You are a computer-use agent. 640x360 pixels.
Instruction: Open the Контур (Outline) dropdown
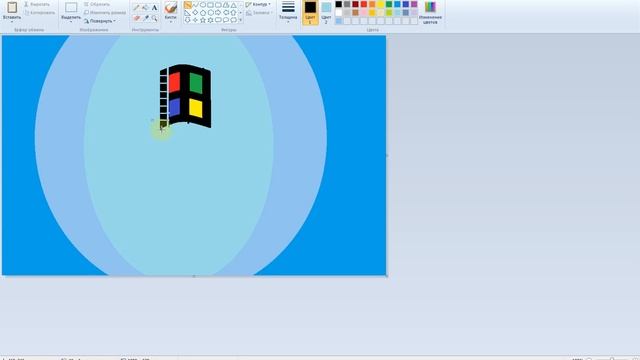coord(258,4)
